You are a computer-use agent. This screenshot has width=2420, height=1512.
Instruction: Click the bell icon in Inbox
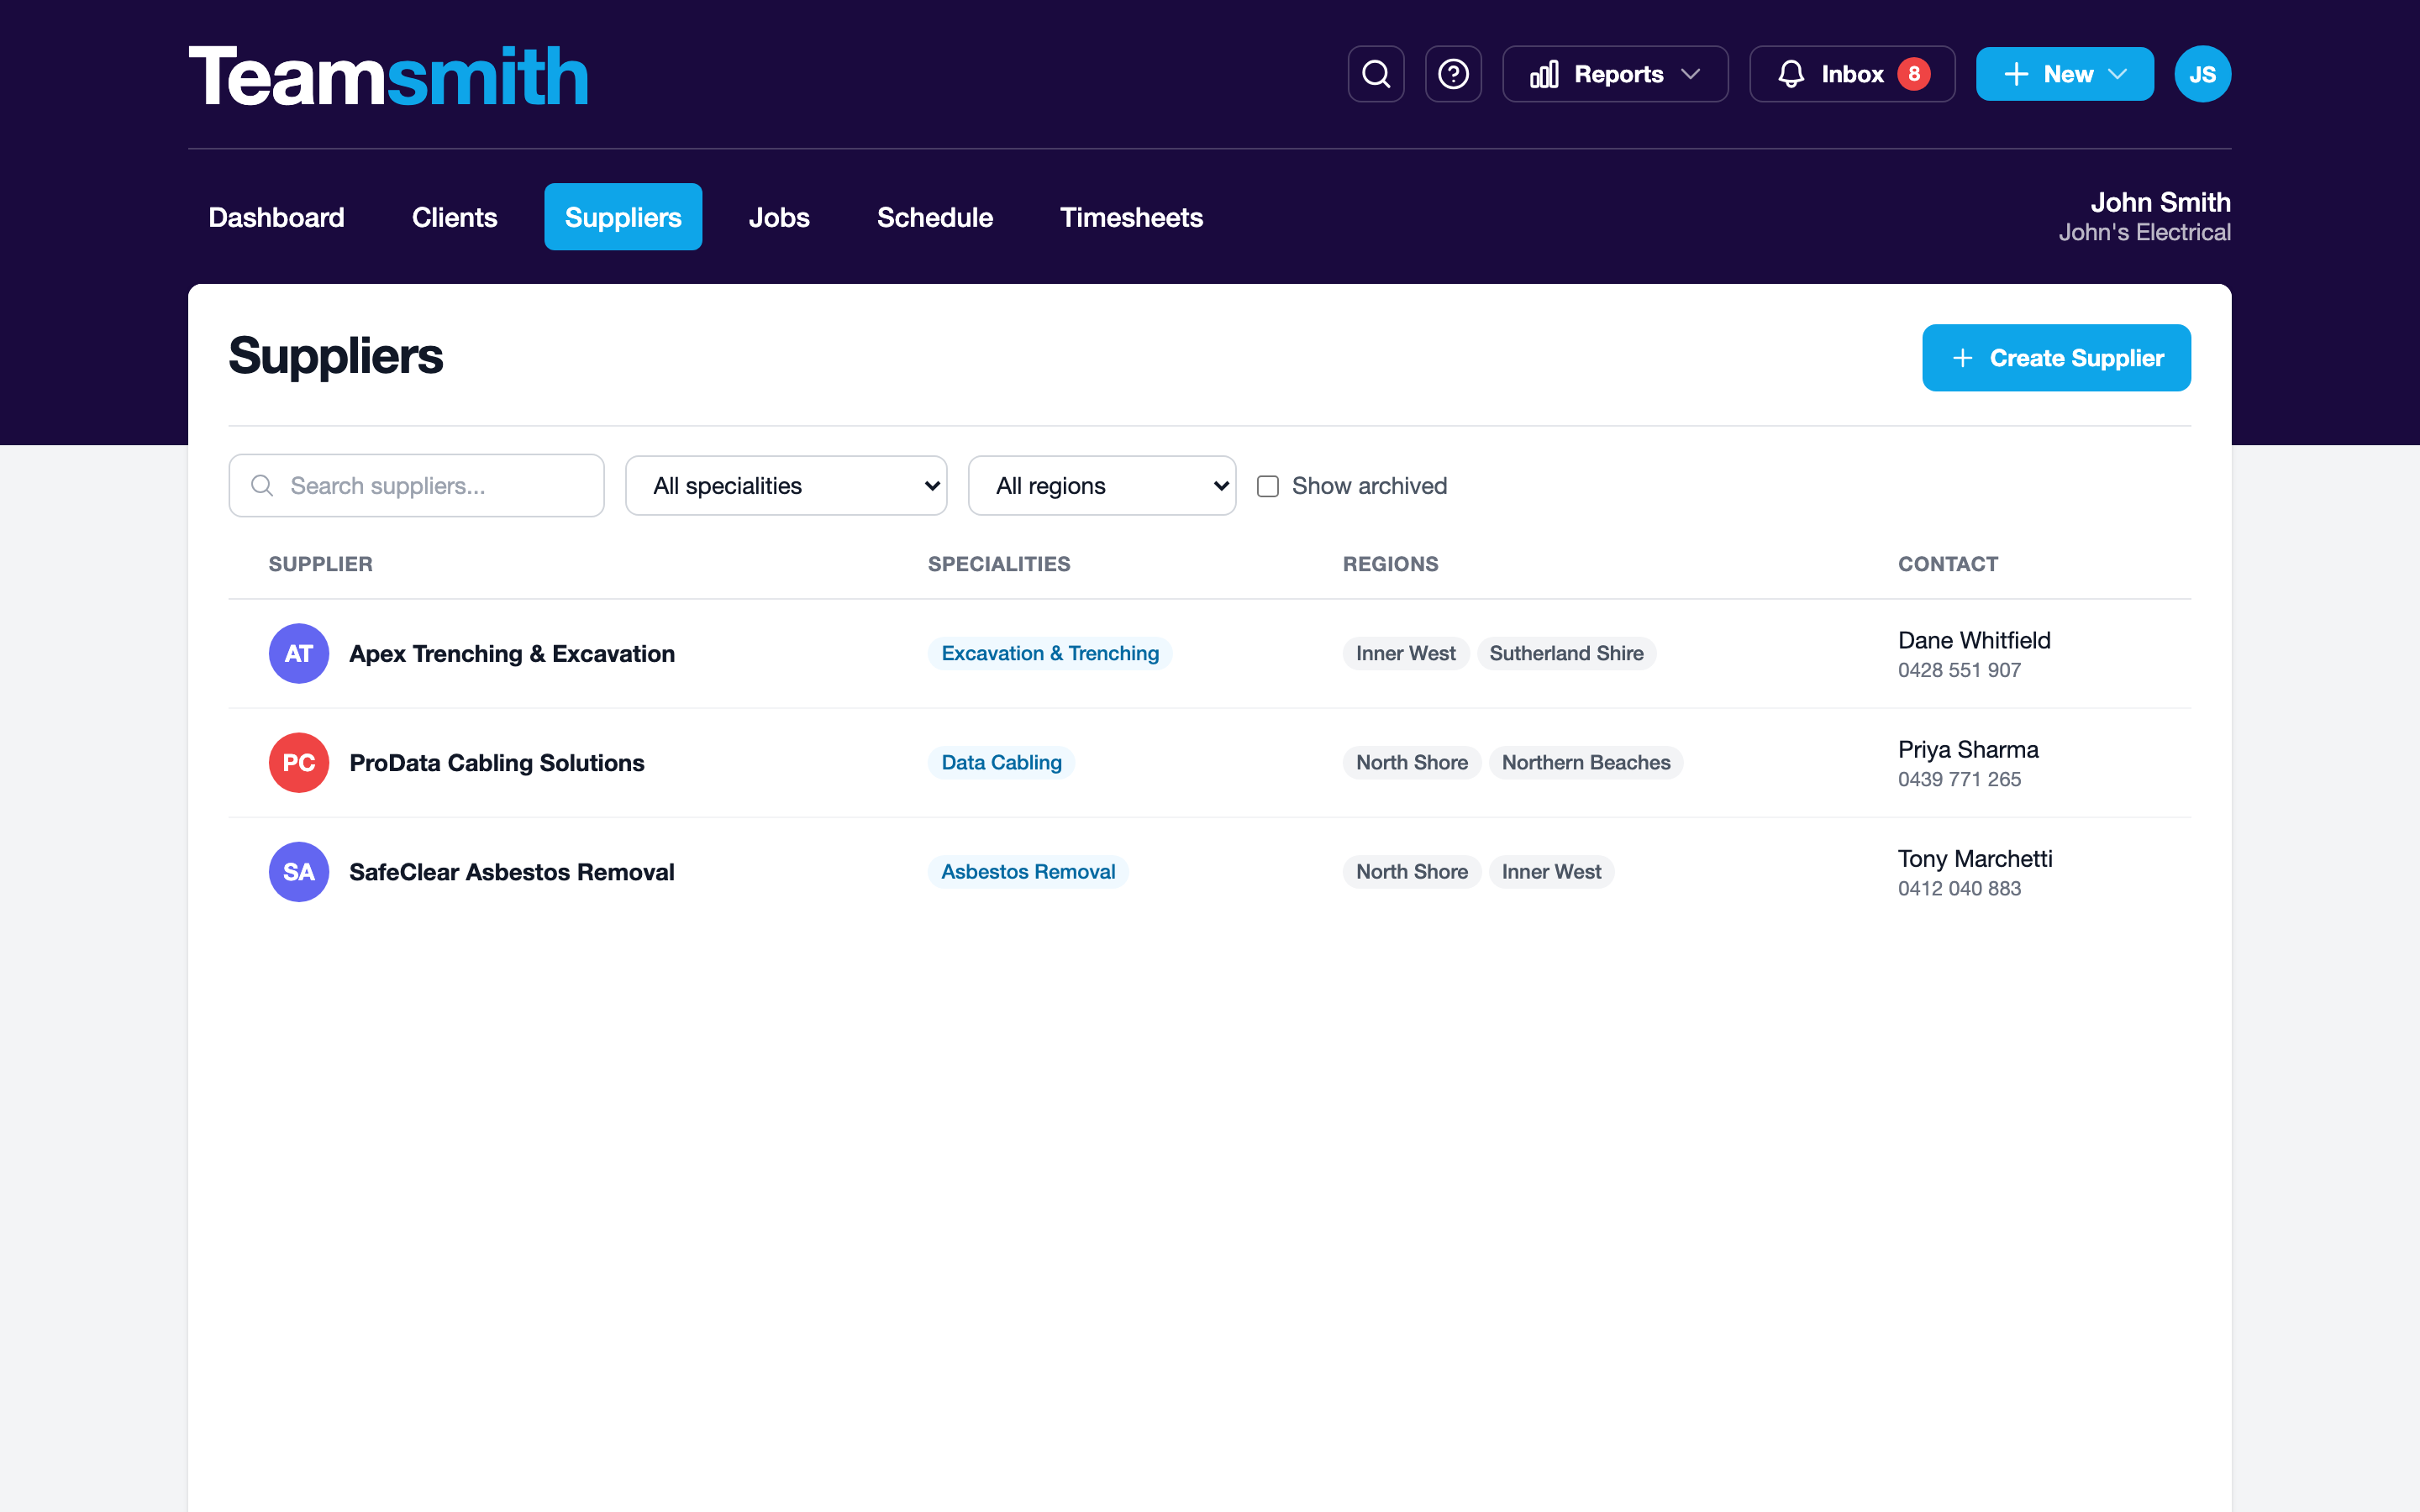(1791, 74)
